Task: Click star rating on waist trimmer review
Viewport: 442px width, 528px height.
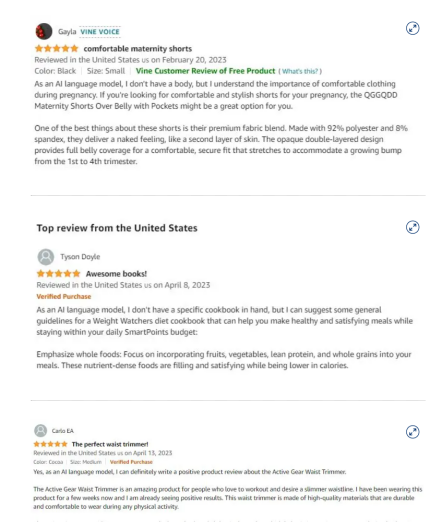Action: [50, 444]
